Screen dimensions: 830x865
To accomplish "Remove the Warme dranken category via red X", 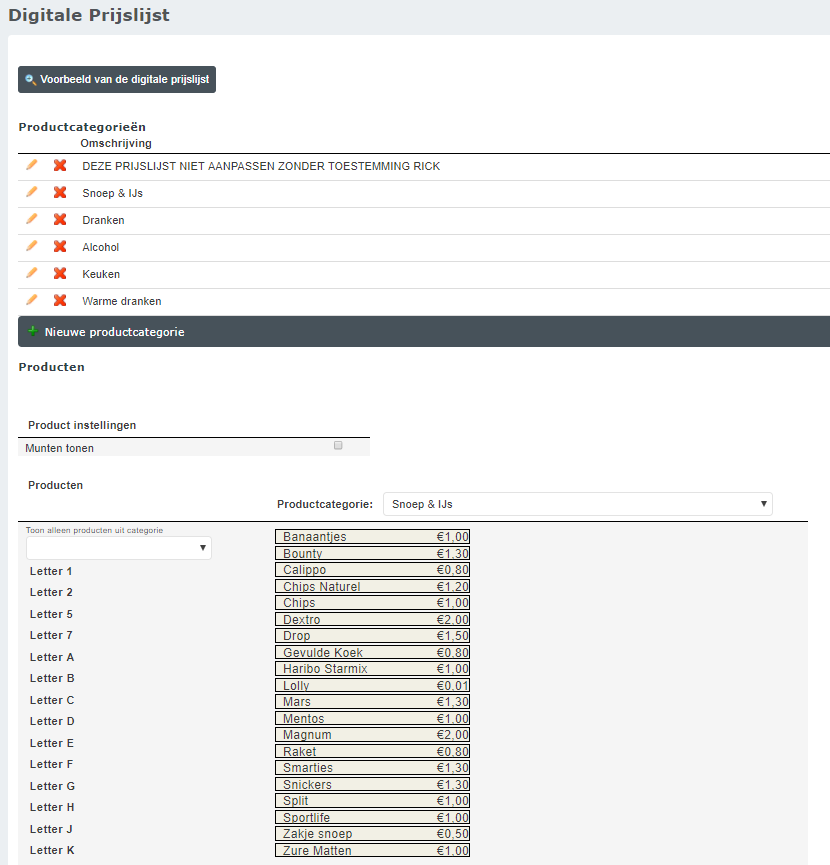I will pos(60,300).
